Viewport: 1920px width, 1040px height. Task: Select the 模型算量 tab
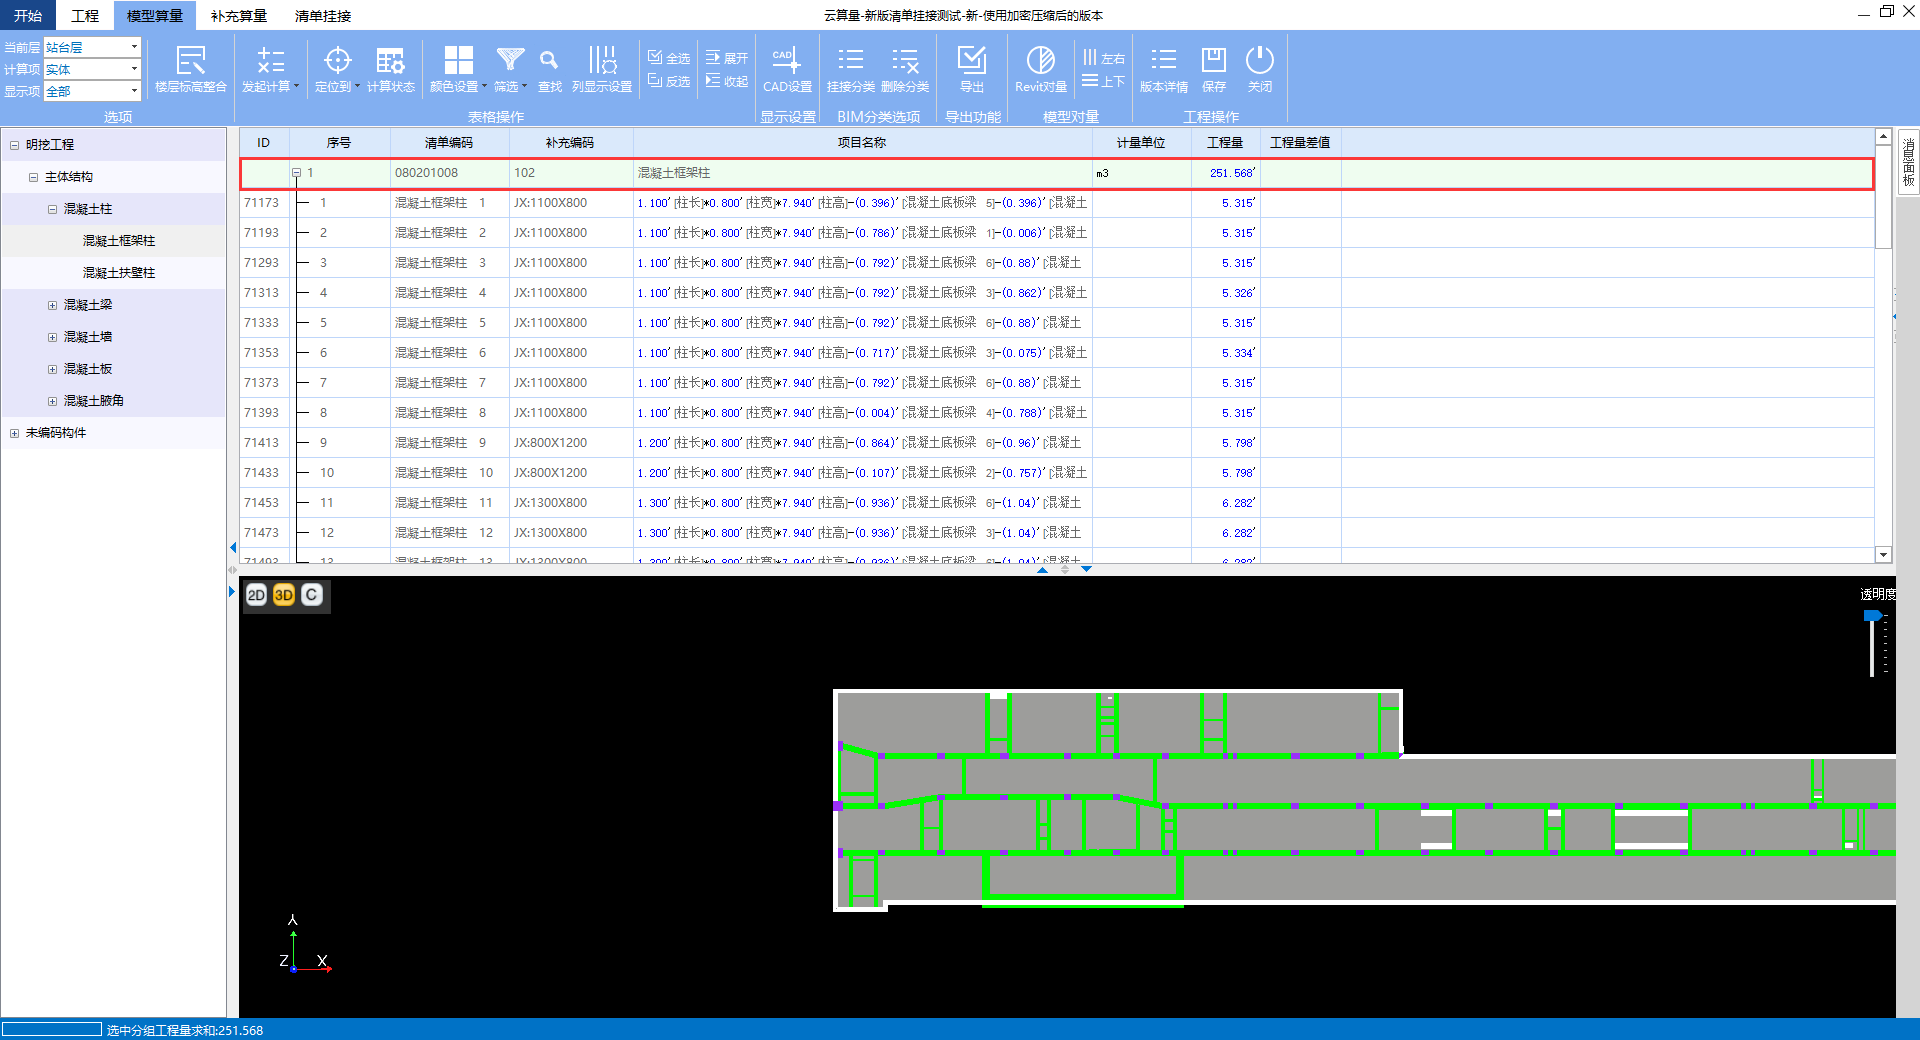click(x=155, y=15)
